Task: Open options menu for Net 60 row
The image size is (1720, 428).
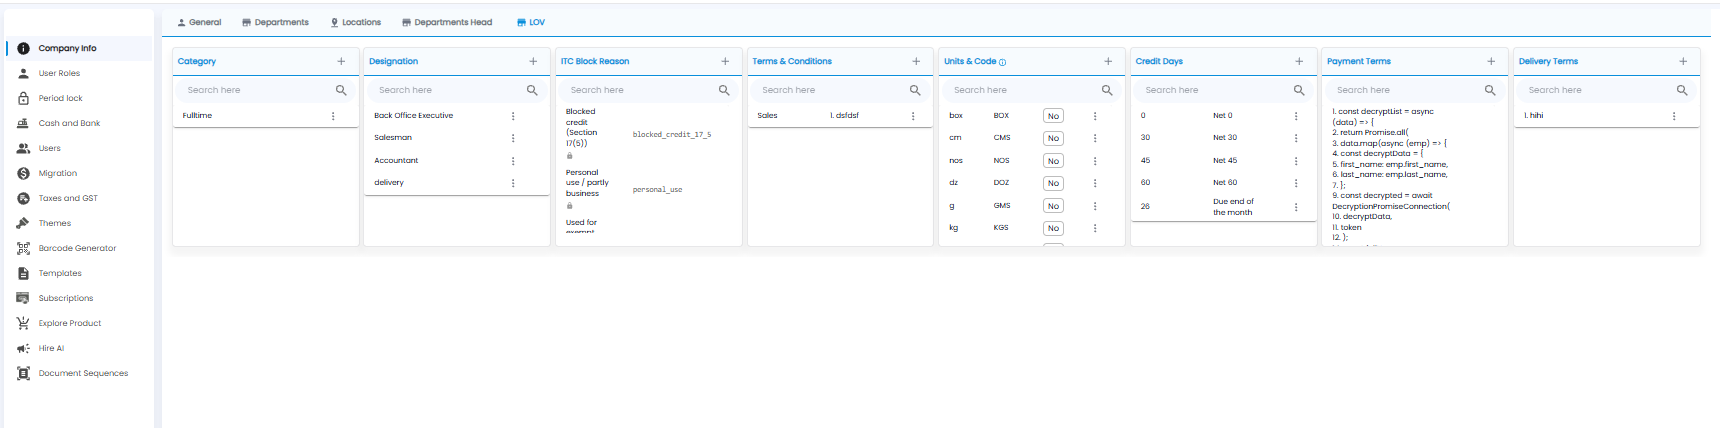Action: 1296,183
